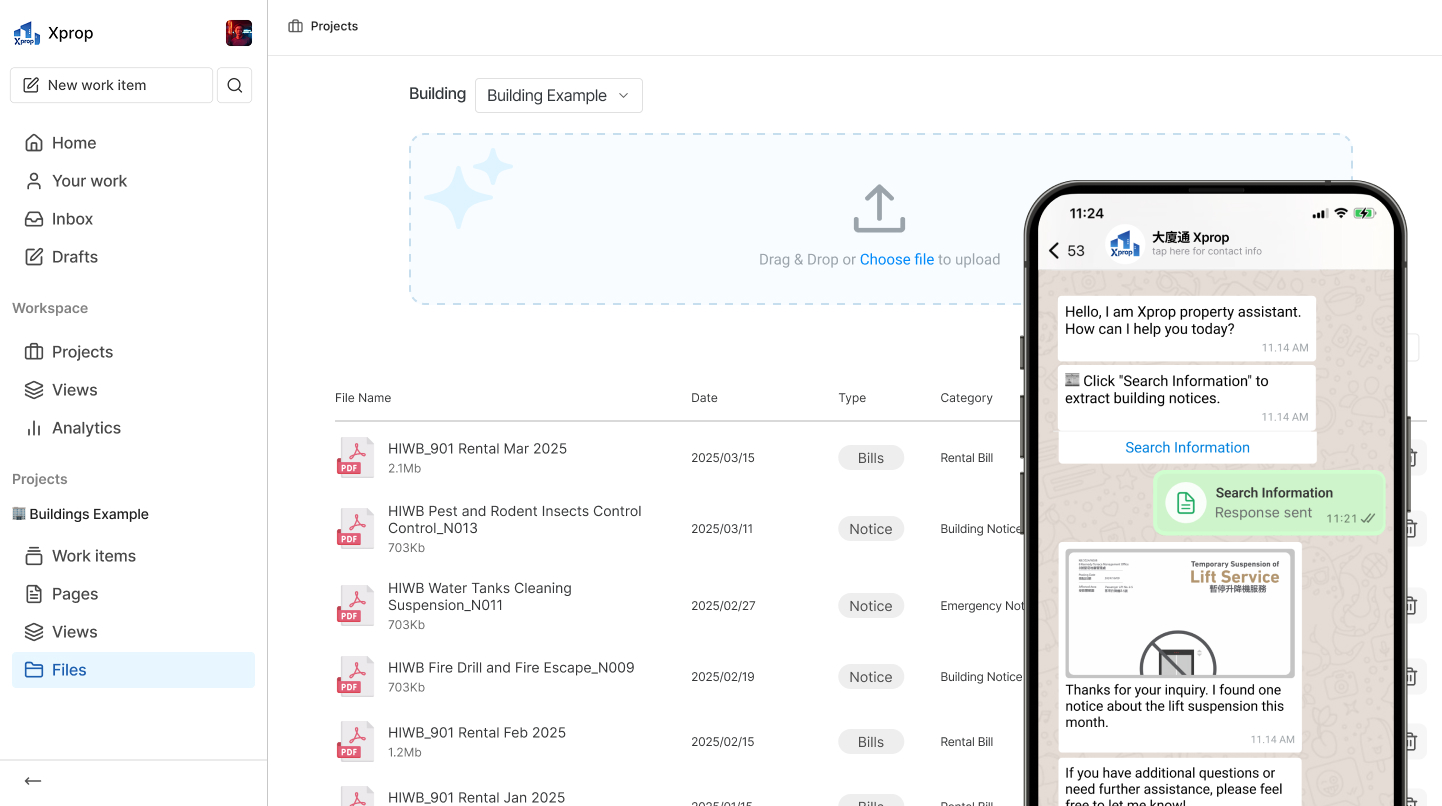Open HIWB Fire Drill and Fire Escape_N009
Screen dimensions: 1442x806
tap(511, 668)
